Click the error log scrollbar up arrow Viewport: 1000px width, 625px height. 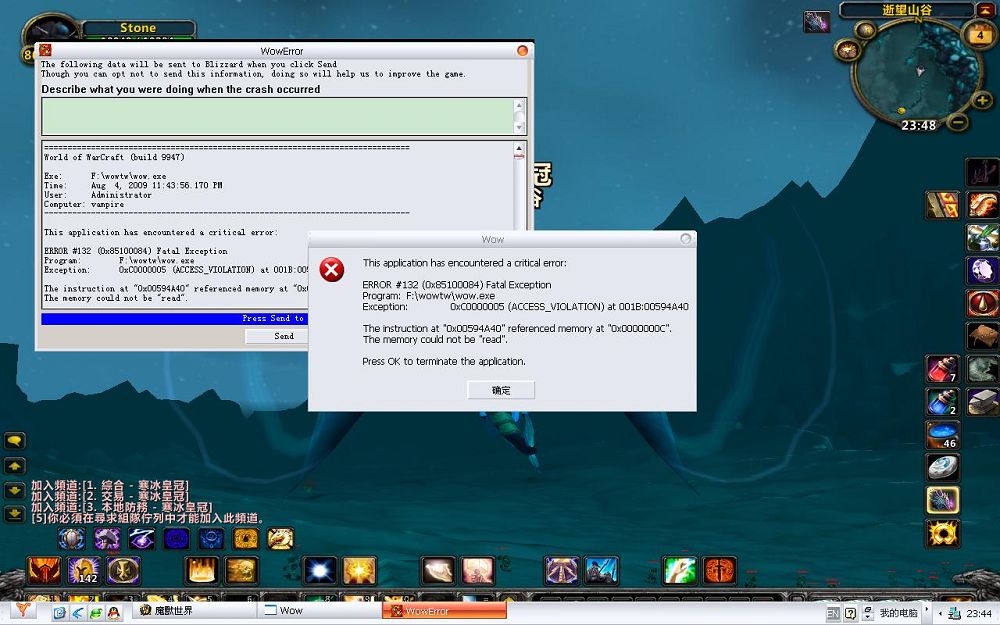(519, 148)
